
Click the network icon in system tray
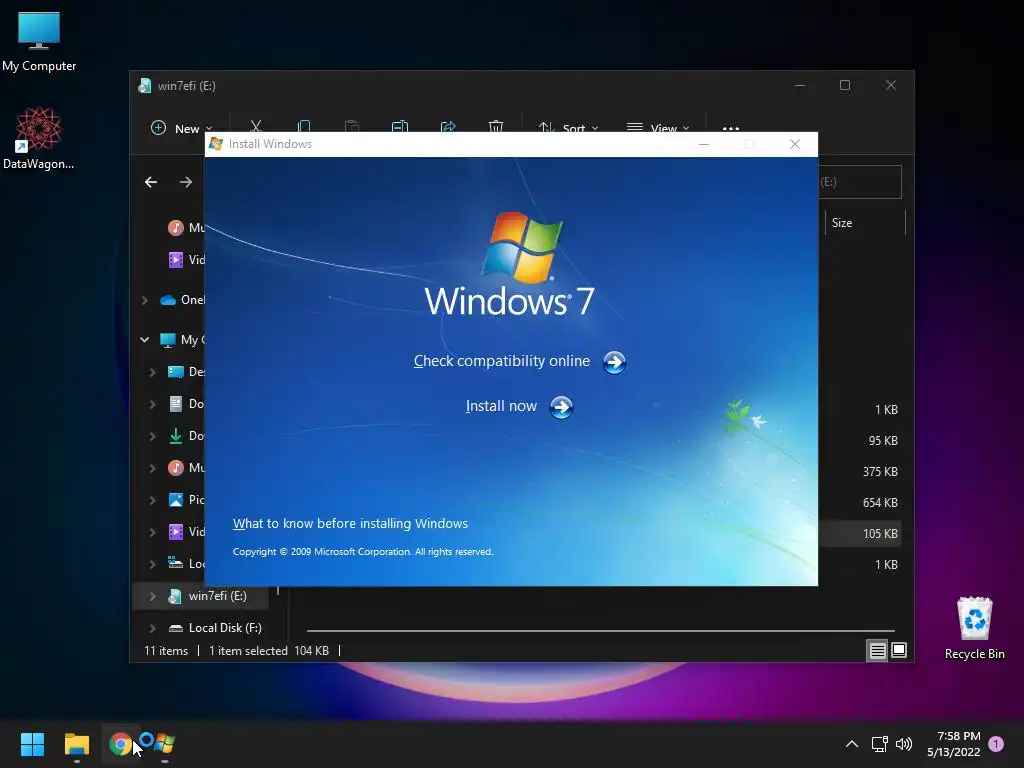coord(880,744)
